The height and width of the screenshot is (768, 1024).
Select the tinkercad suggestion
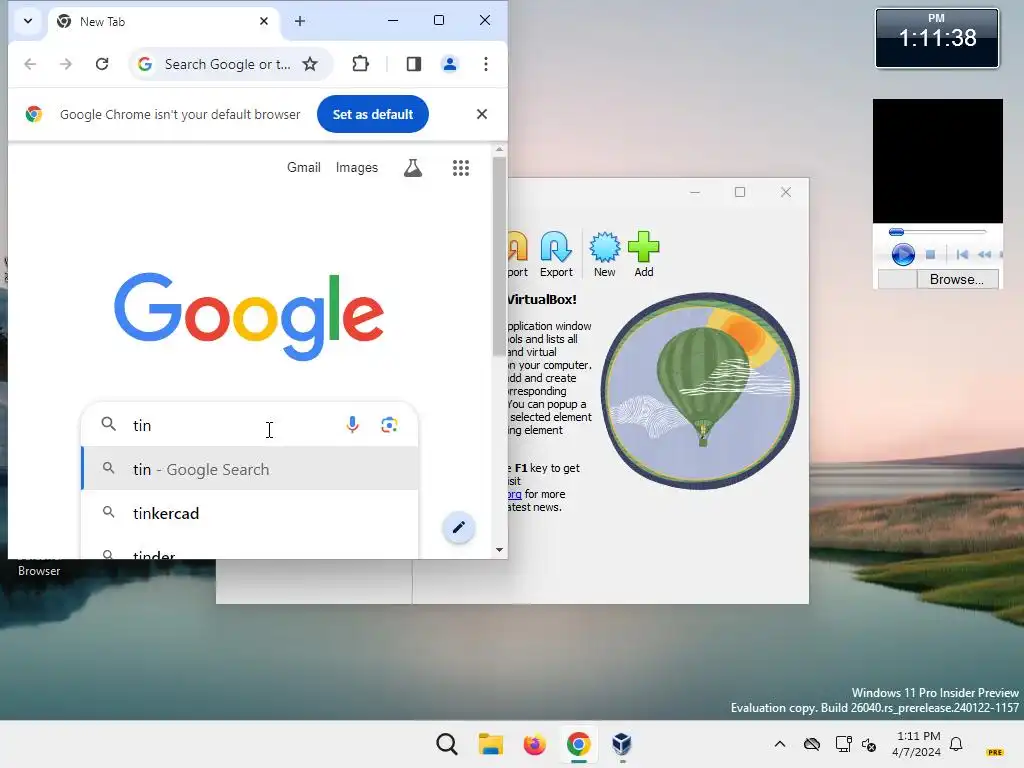pos(250,513)
